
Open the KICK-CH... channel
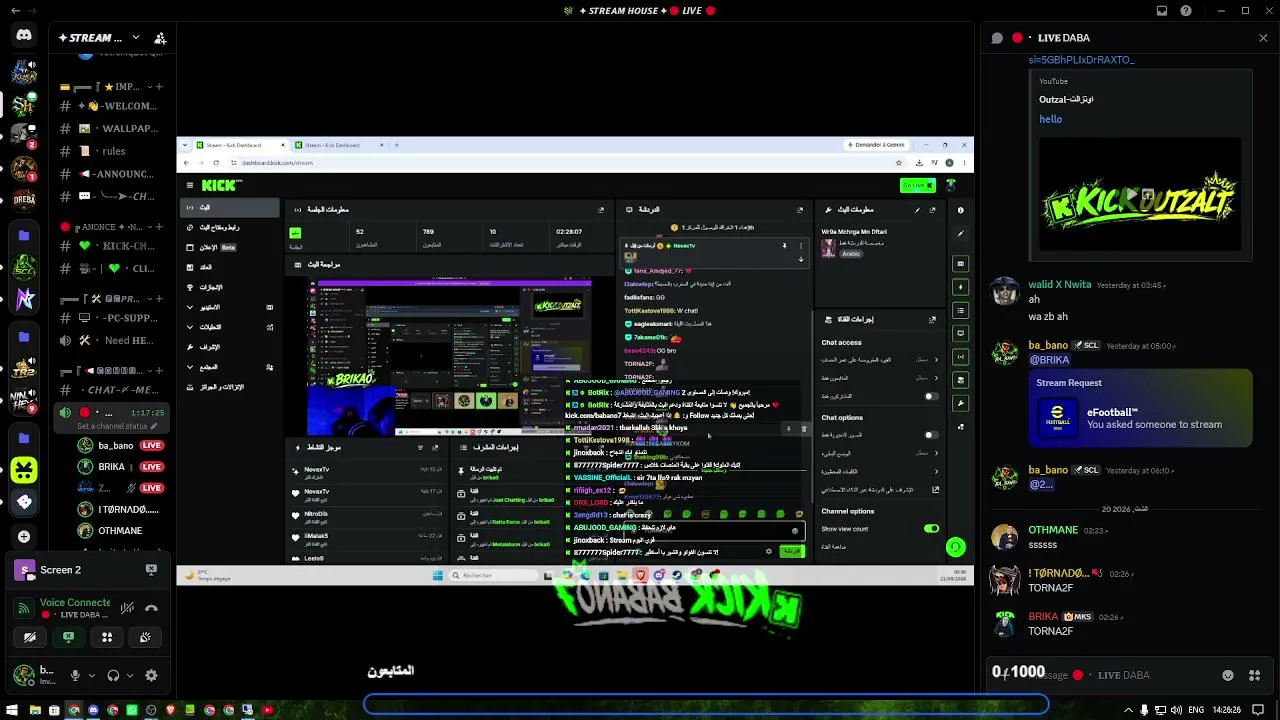tap(112, 246)
